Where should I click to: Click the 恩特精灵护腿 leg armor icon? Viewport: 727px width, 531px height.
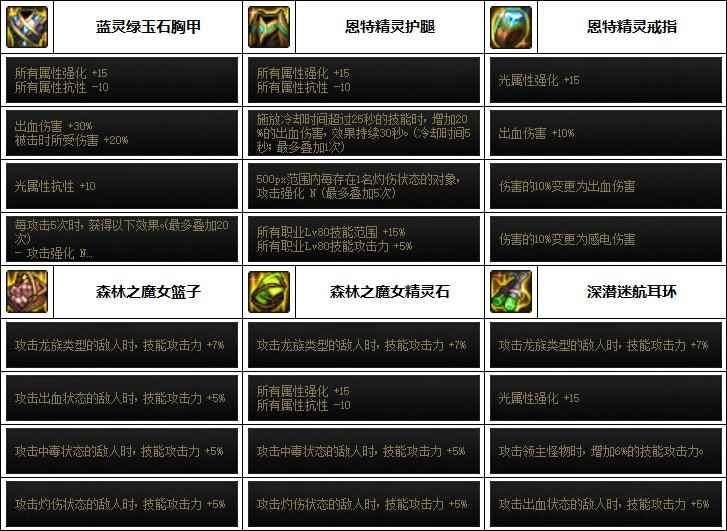click(x=269, y=27)
